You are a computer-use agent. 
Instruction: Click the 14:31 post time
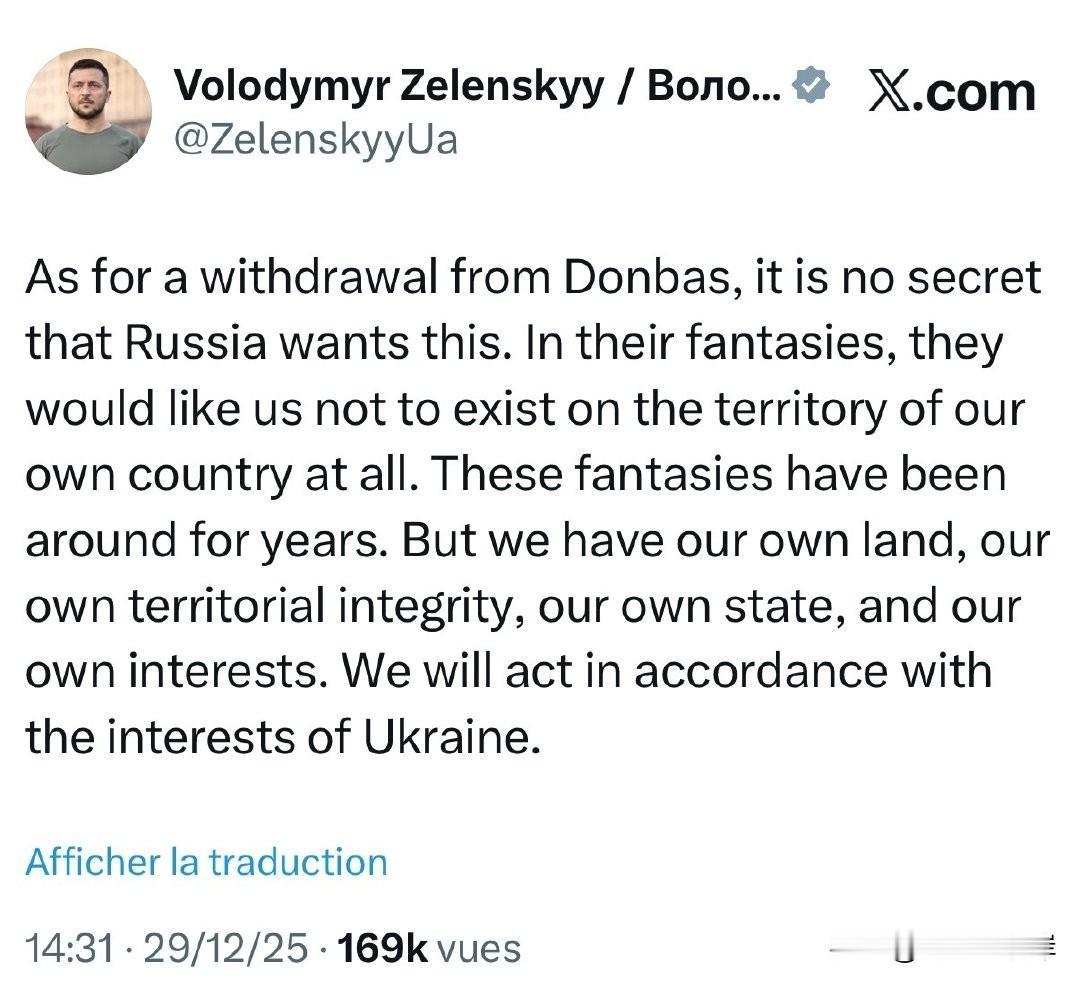pyautogui.click(x=68, y=947)
